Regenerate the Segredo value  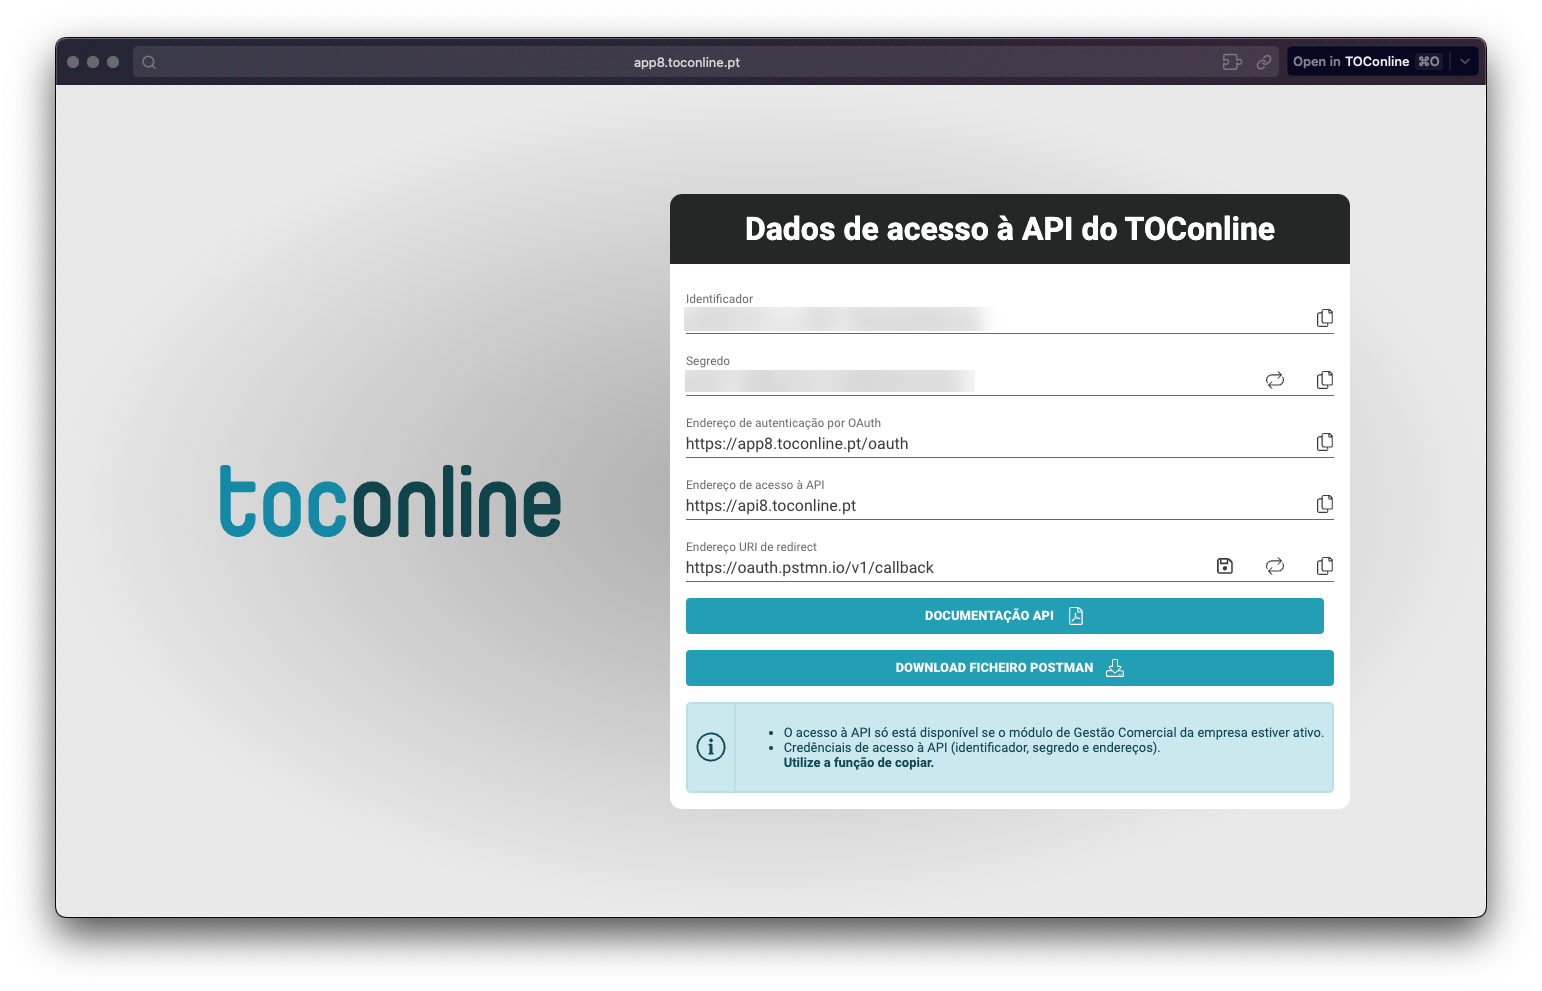click(x=1275, y=380)
